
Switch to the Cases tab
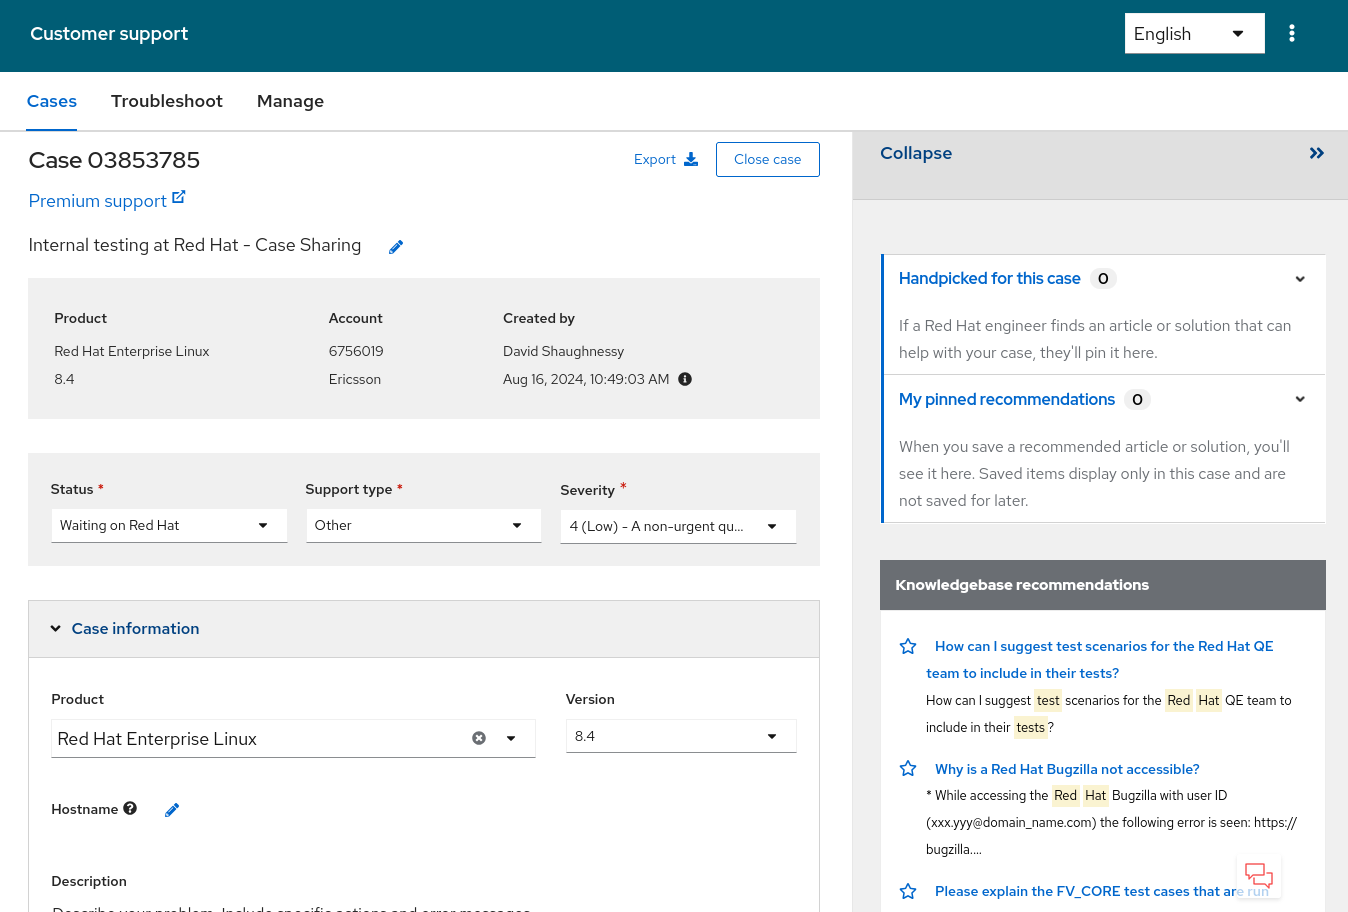[52, 101]
